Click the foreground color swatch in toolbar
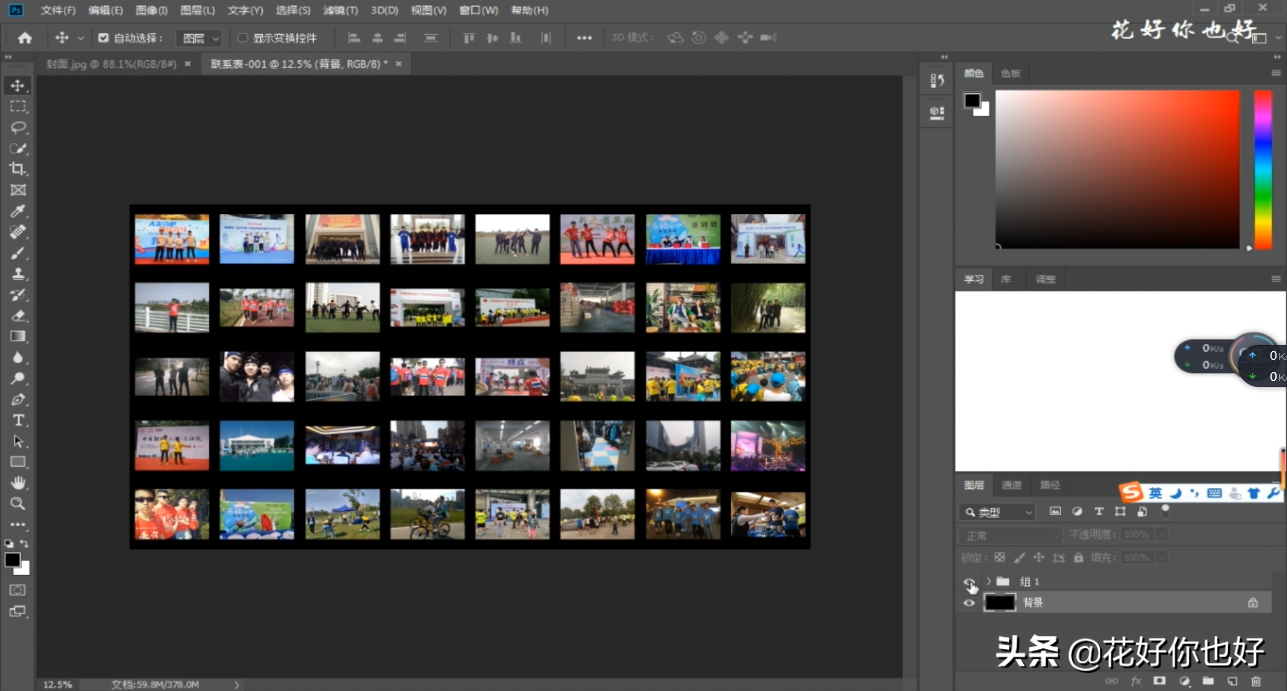Screen dimensions: 1287x691 12,560
